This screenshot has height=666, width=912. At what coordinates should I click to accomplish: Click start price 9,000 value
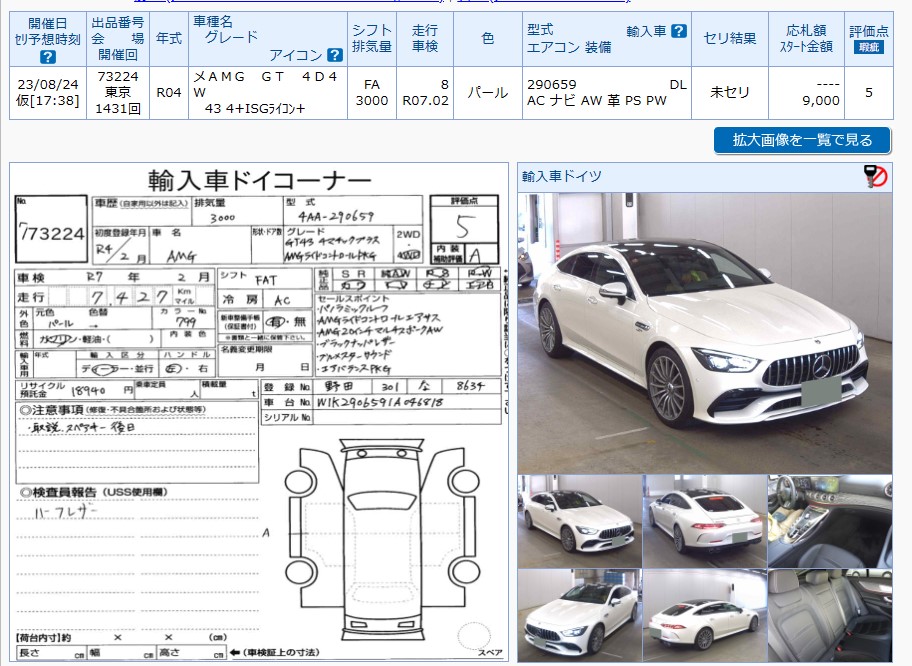pos(820,101)
